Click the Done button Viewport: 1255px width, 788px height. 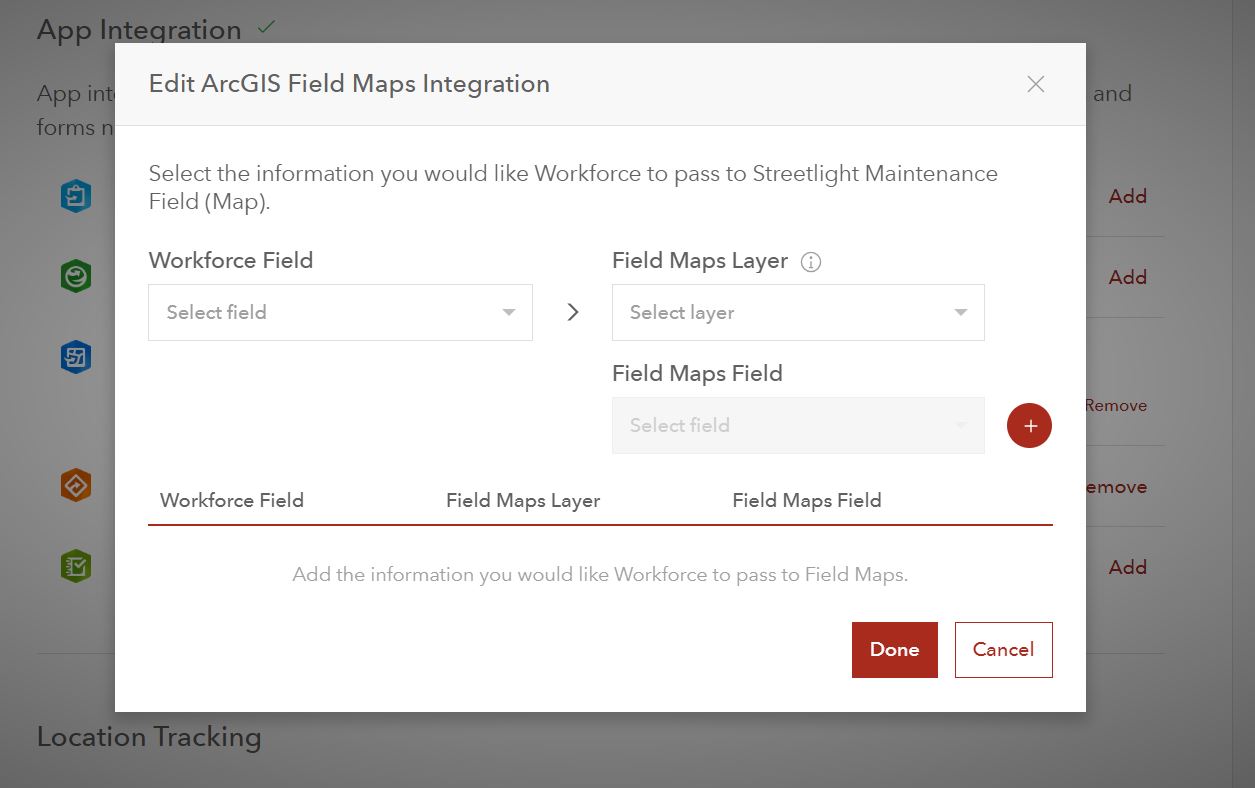894,649
